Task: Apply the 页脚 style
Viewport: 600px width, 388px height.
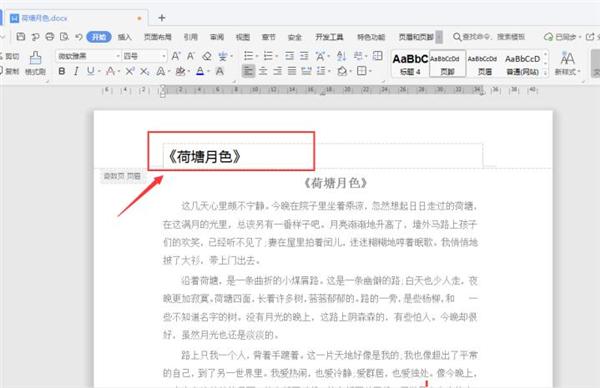Action: 447,64
